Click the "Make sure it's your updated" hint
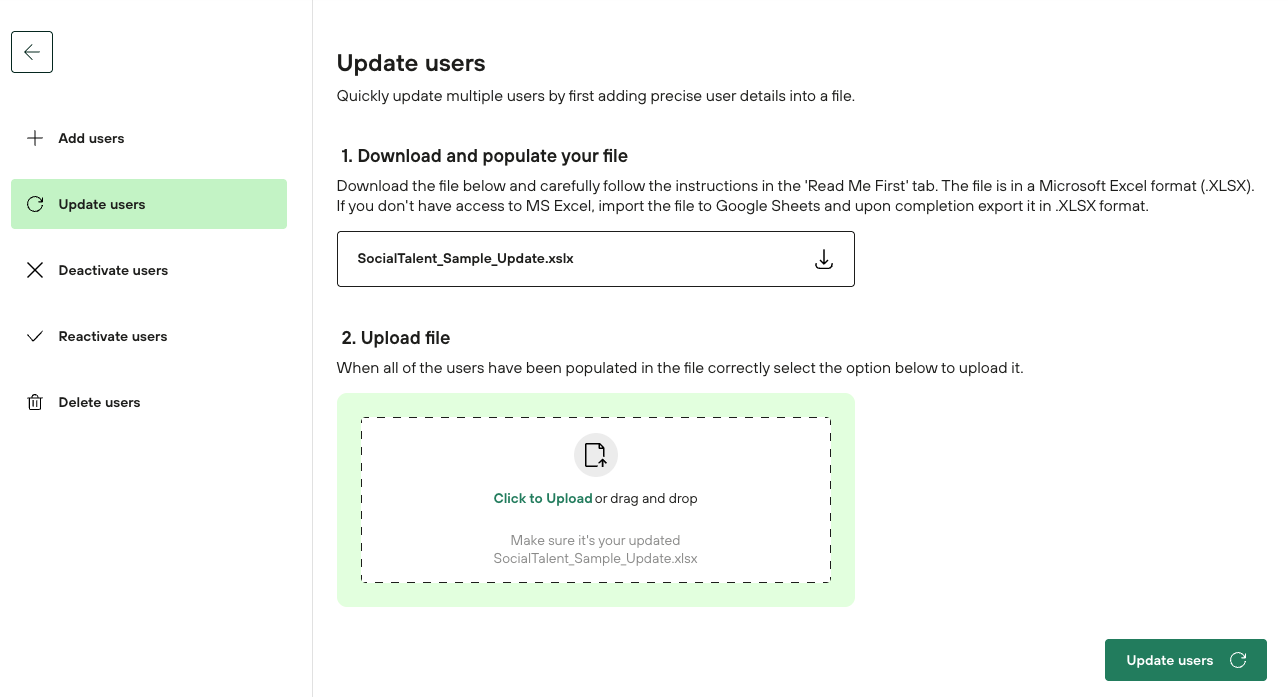The image size is (1288, 697). (x=595, y=540)
